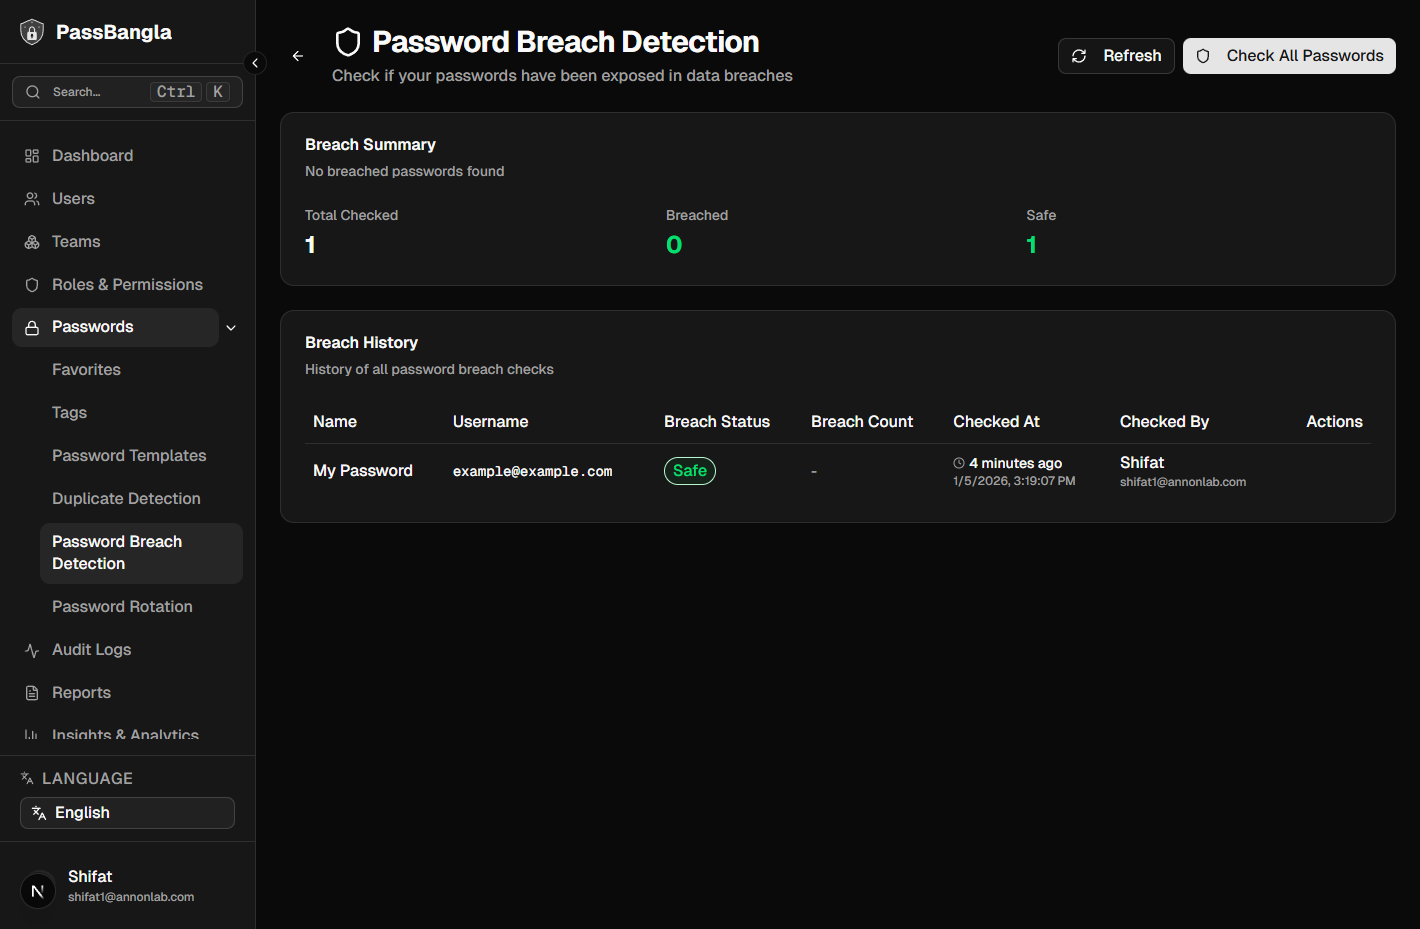Open the Duplicate Detection page
This screenshot has width=1420, height=929.
[x=126, y=498]
